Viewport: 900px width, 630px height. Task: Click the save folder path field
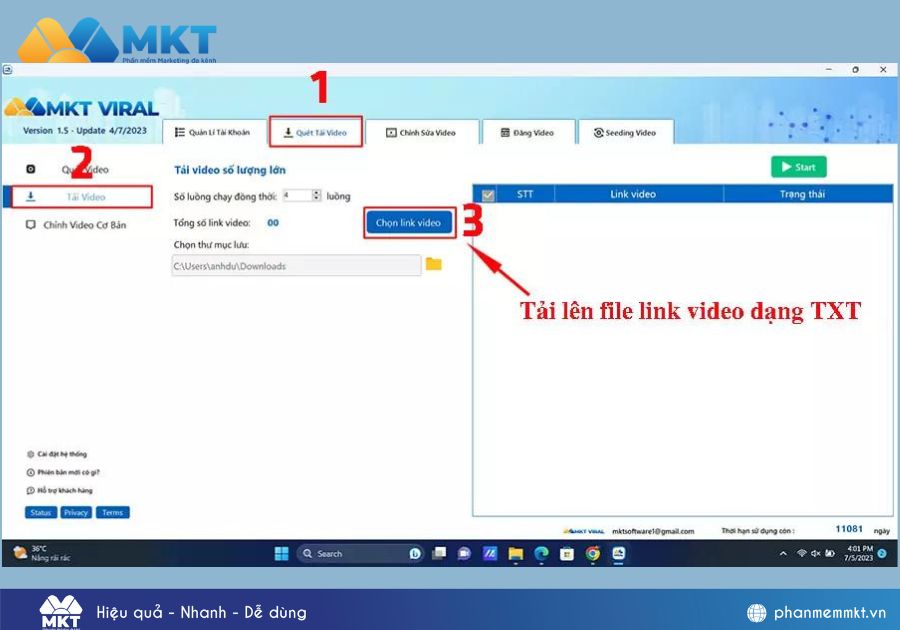pyautogui.click(x=296, y=266)
